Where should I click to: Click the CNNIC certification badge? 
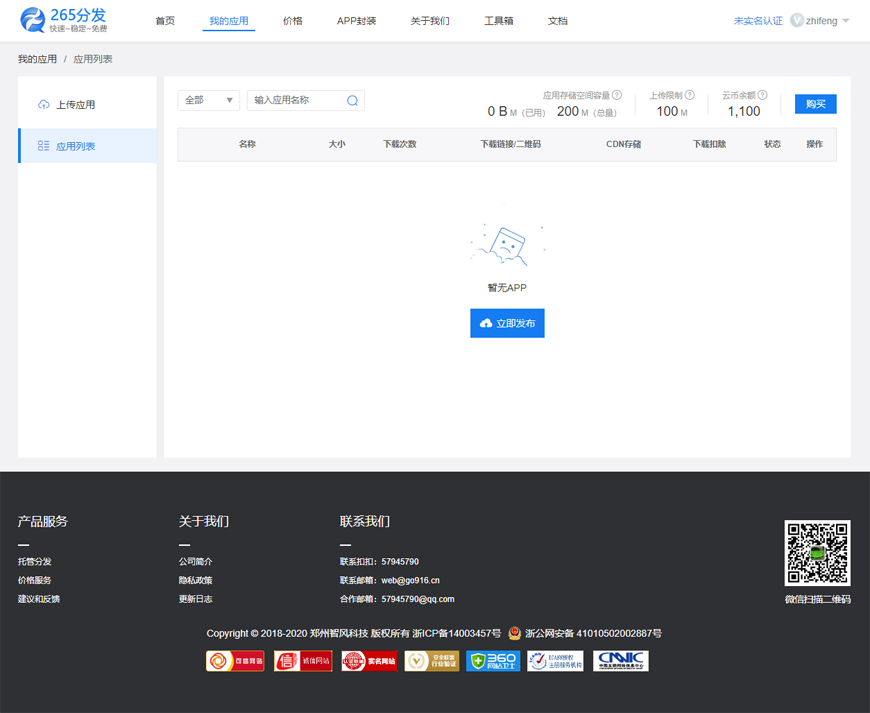tap(621, 661)
